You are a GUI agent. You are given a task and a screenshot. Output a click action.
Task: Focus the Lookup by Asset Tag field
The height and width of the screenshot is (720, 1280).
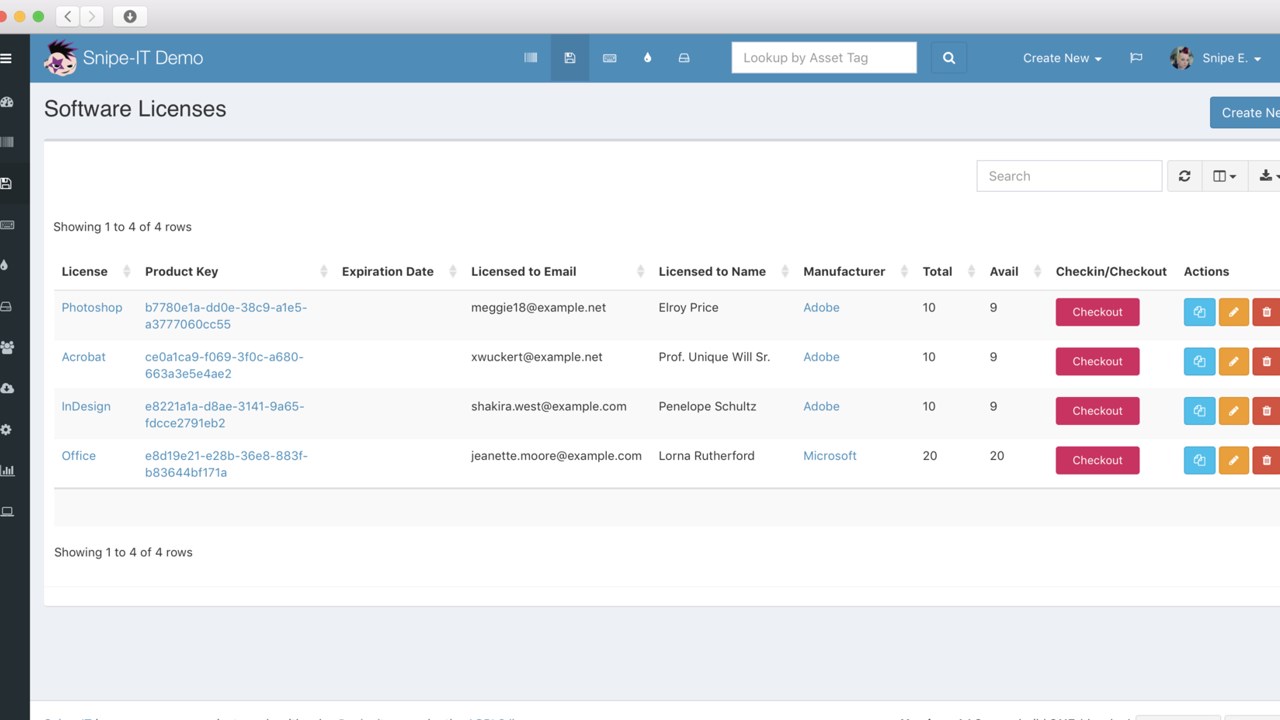[x=824, y=58]
